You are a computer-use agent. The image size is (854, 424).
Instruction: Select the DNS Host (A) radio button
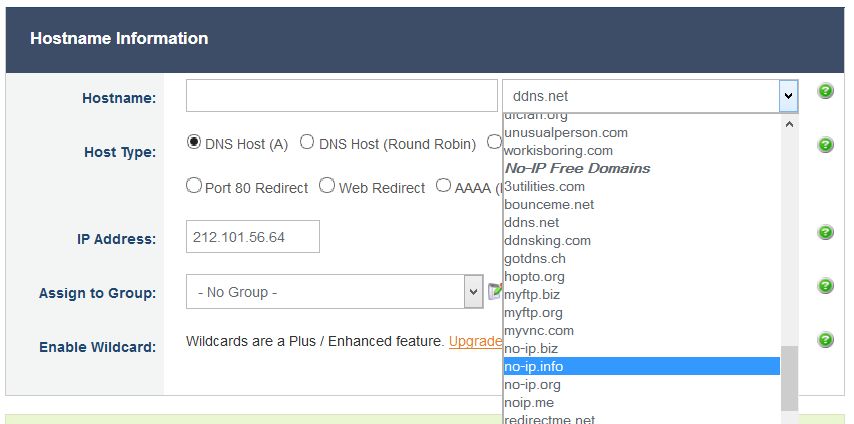tap(194, 143)
